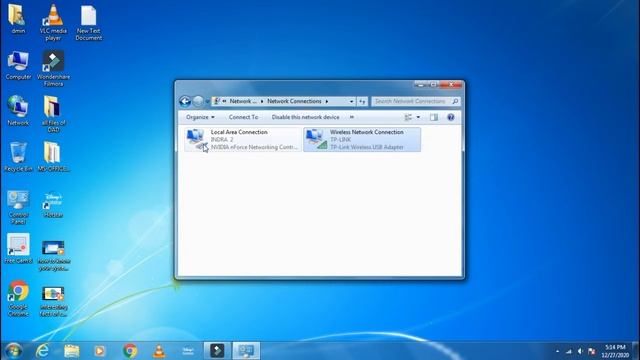
Task: Click the Back navigation arrow
Action: click(x=185, y=101)
